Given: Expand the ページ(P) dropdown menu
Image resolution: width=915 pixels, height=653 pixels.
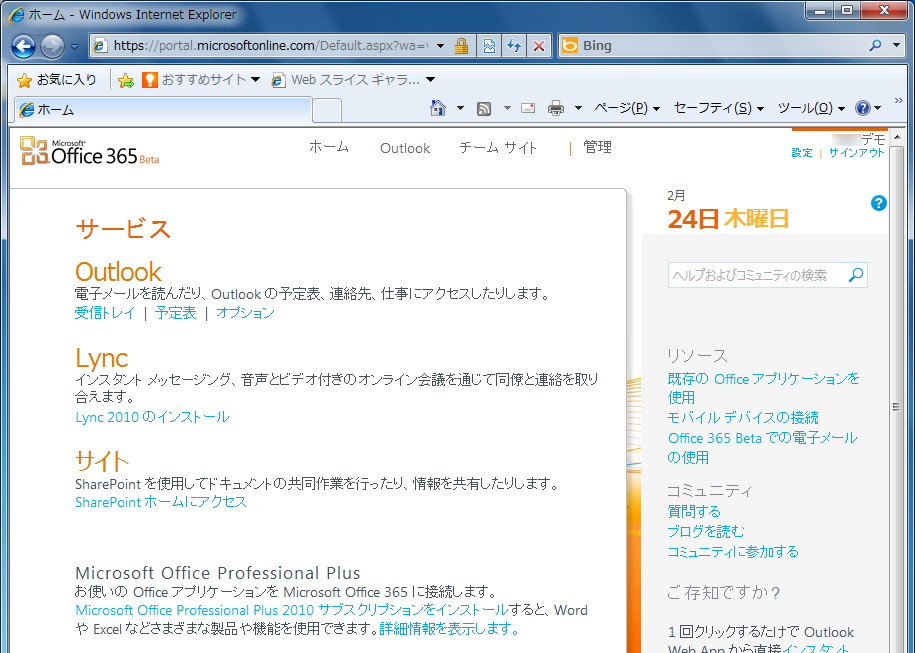Looking at the screenshot, I should tap(626, 108).
